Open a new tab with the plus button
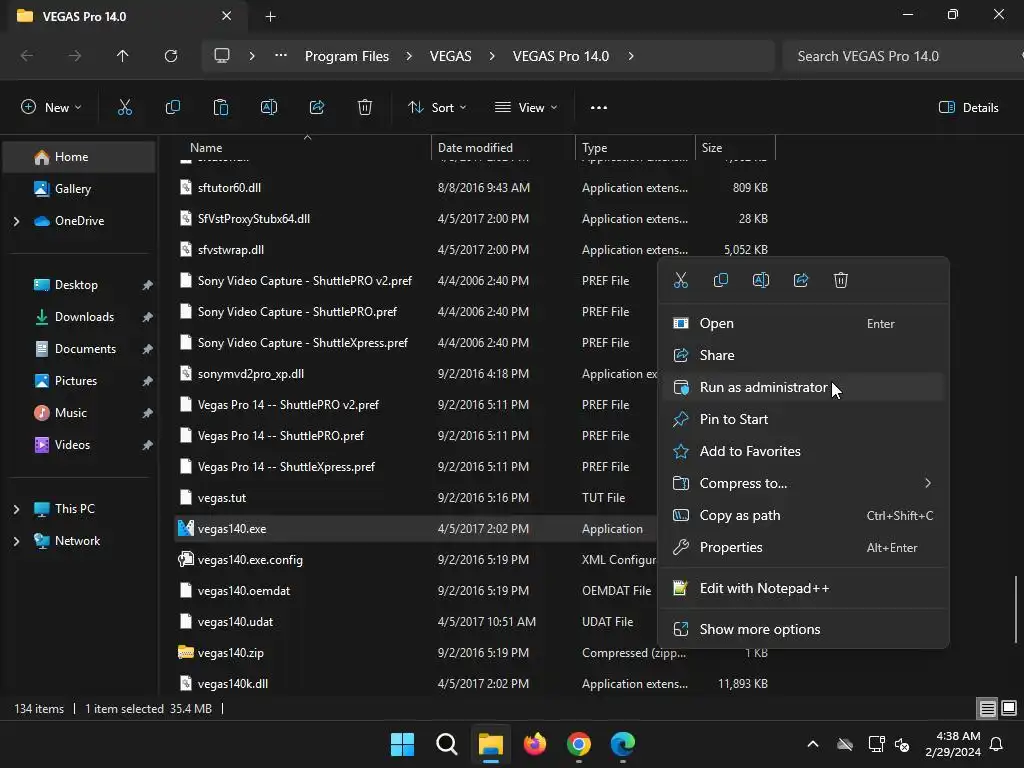This screenshot has height=768, width=1024. (x=270, y=17)
